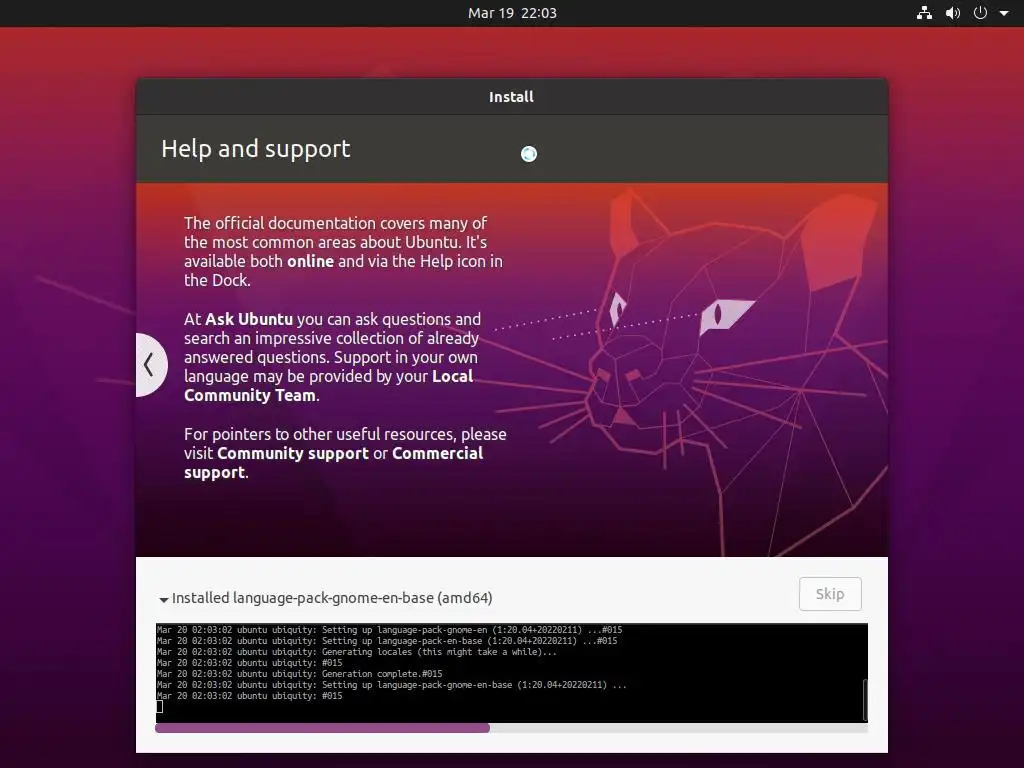
Task: Click the installation progress bar
Action: (511, 728)
